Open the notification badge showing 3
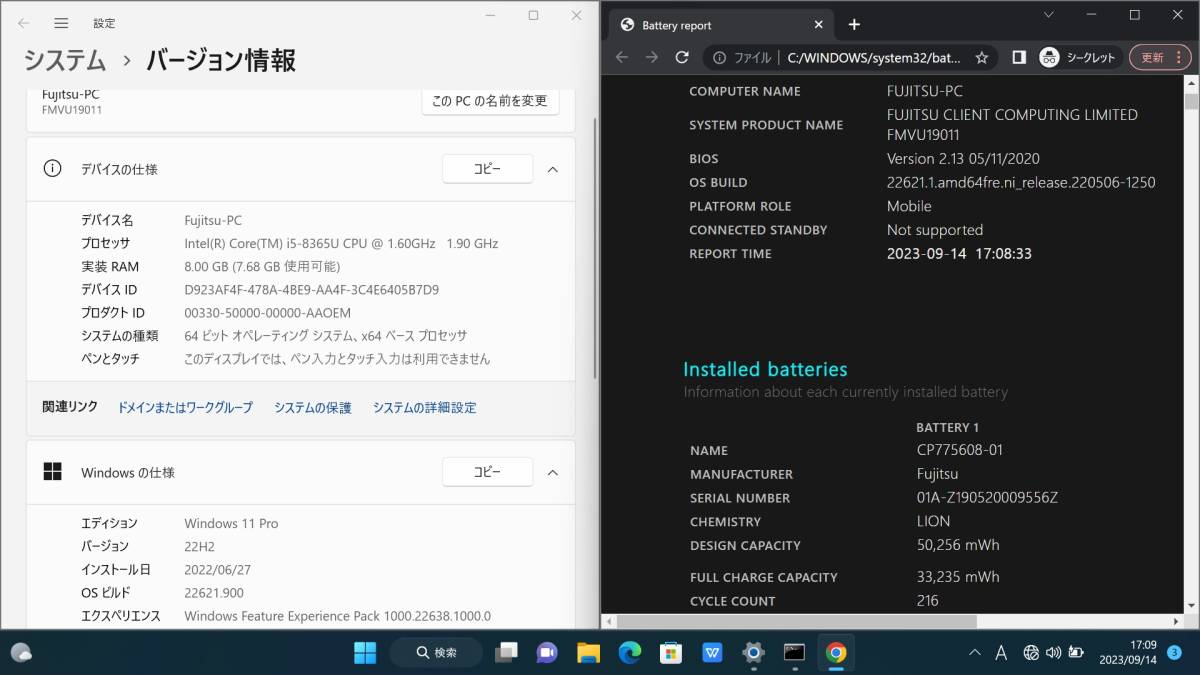The image size is (1200, 675). point(1174,653)
